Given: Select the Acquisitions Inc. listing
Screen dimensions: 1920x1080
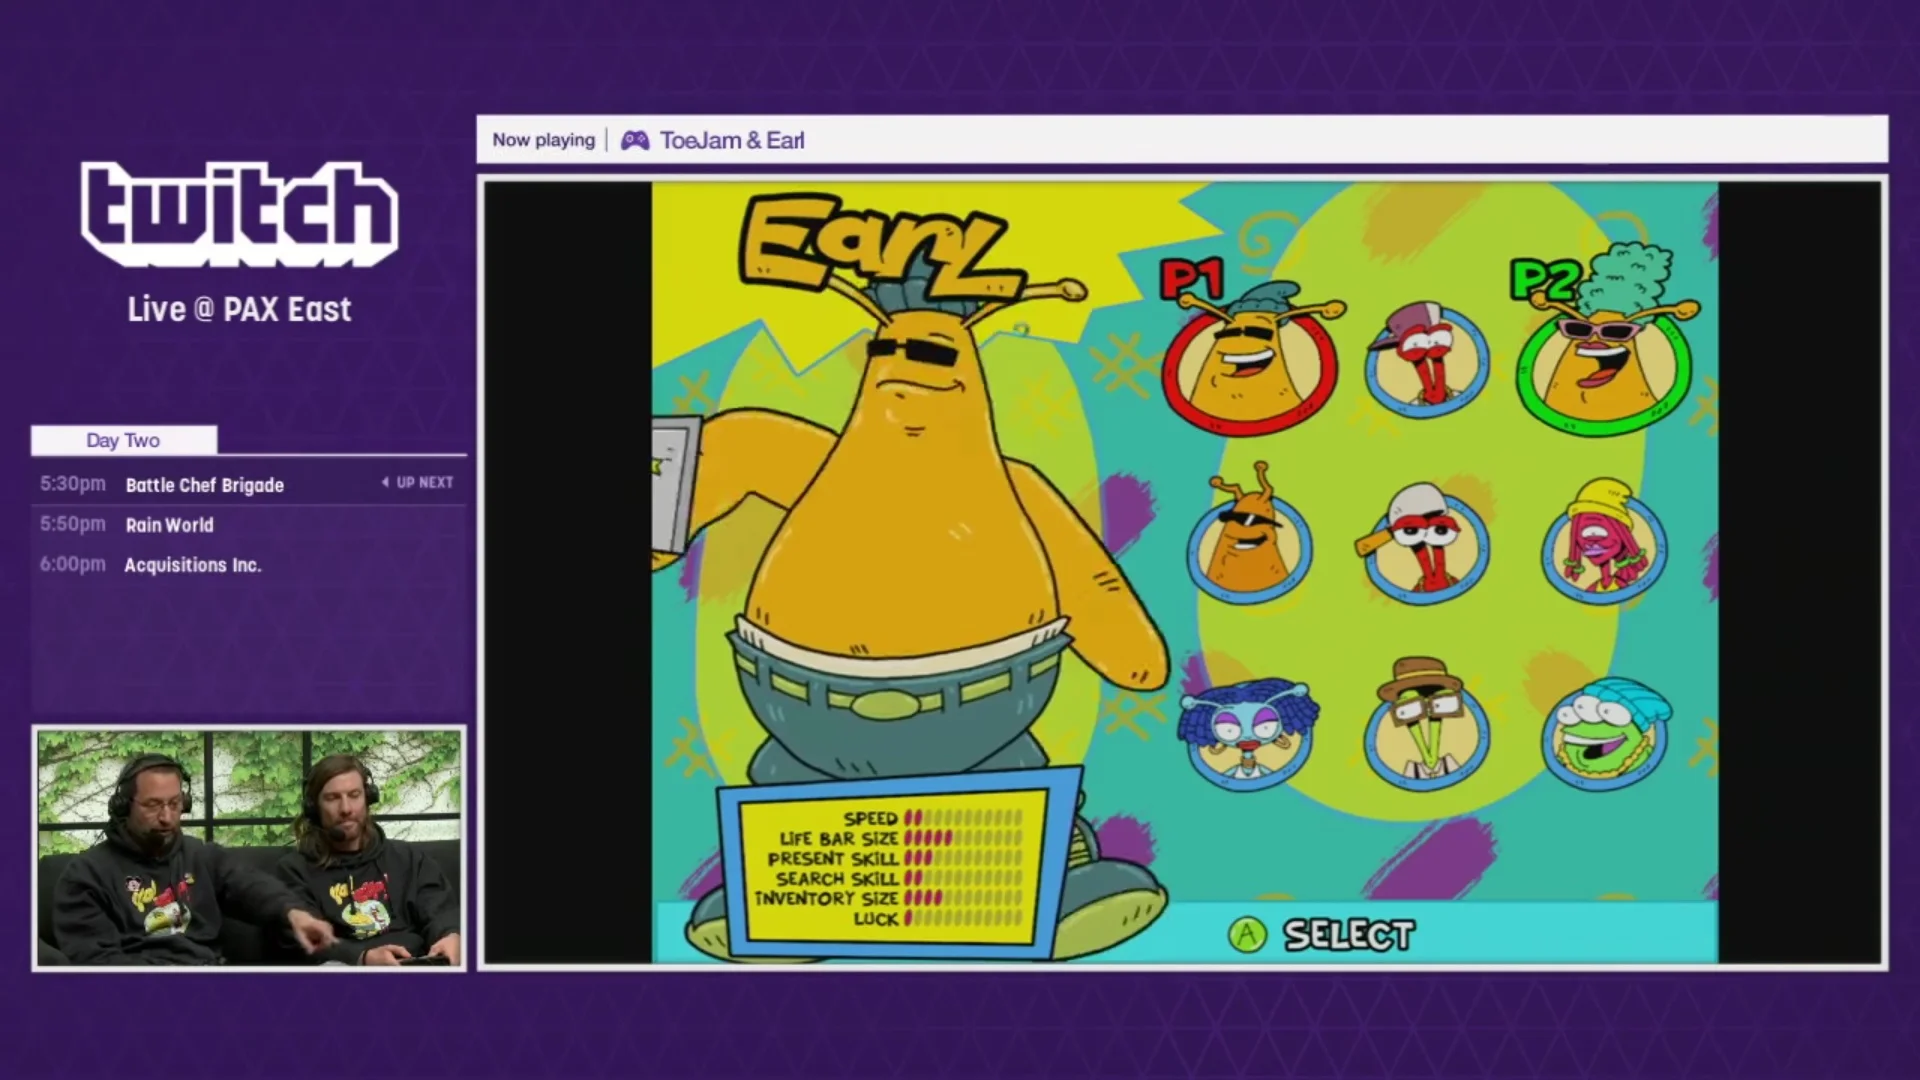Looking at the screenshot, I should point(192,564).
